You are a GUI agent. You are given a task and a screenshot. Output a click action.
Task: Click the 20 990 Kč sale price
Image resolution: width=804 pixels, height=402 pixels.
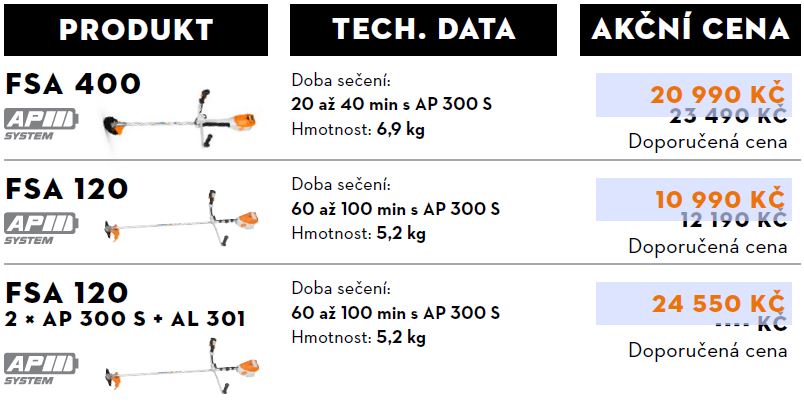pos(717,95)
